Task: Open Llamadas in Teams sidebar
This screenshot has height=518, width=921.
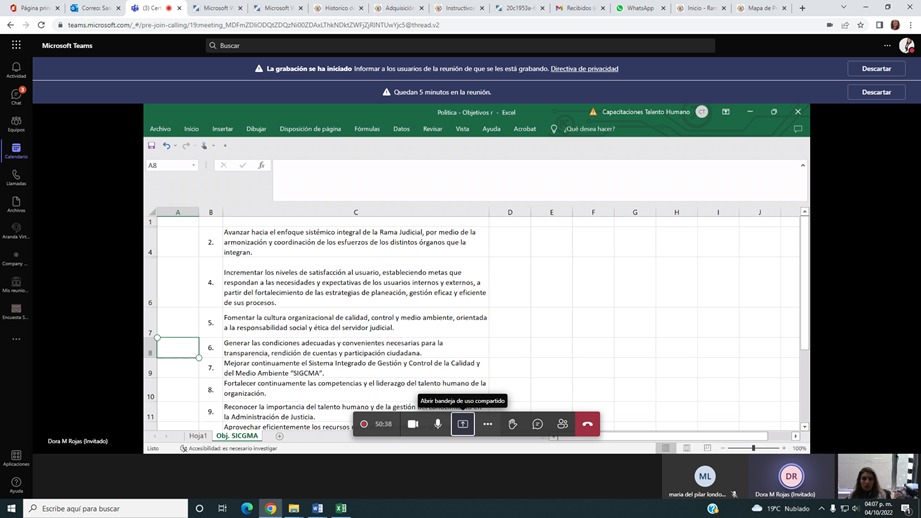Action: (x=16, y=177)
